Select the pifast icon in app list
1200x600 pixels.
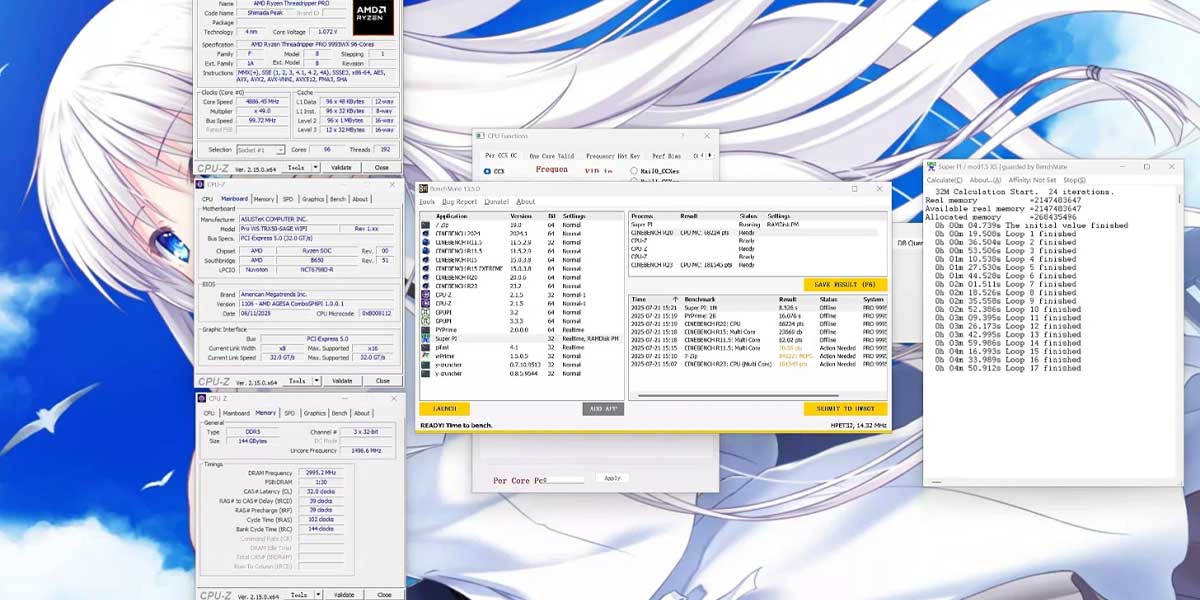pyautogui.click(x=426, y=347)
